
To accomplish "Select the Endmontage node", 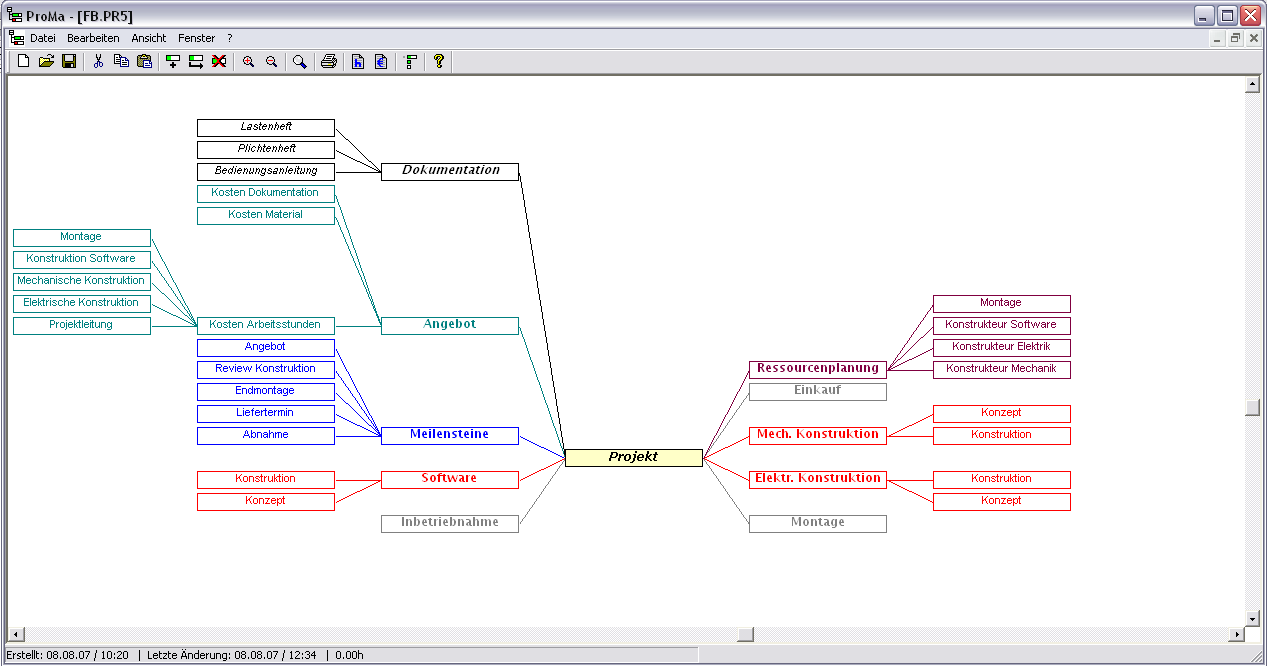I will 266,392.
